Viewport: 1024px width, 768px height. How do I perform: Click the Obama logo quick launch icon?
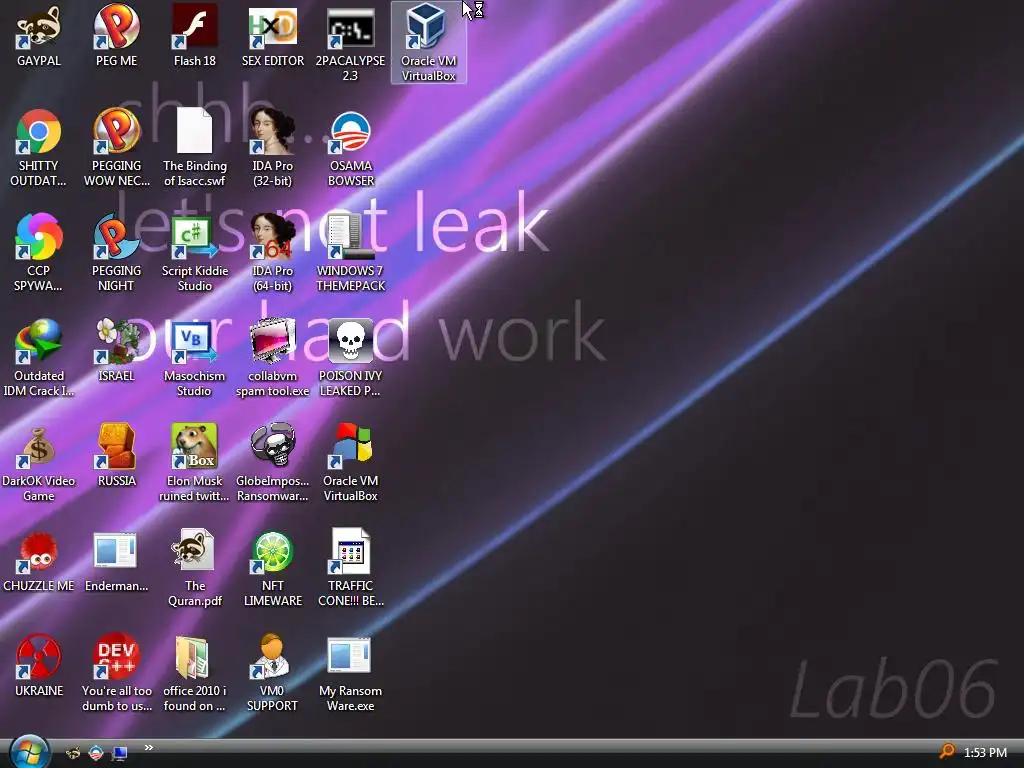(96, 753)
